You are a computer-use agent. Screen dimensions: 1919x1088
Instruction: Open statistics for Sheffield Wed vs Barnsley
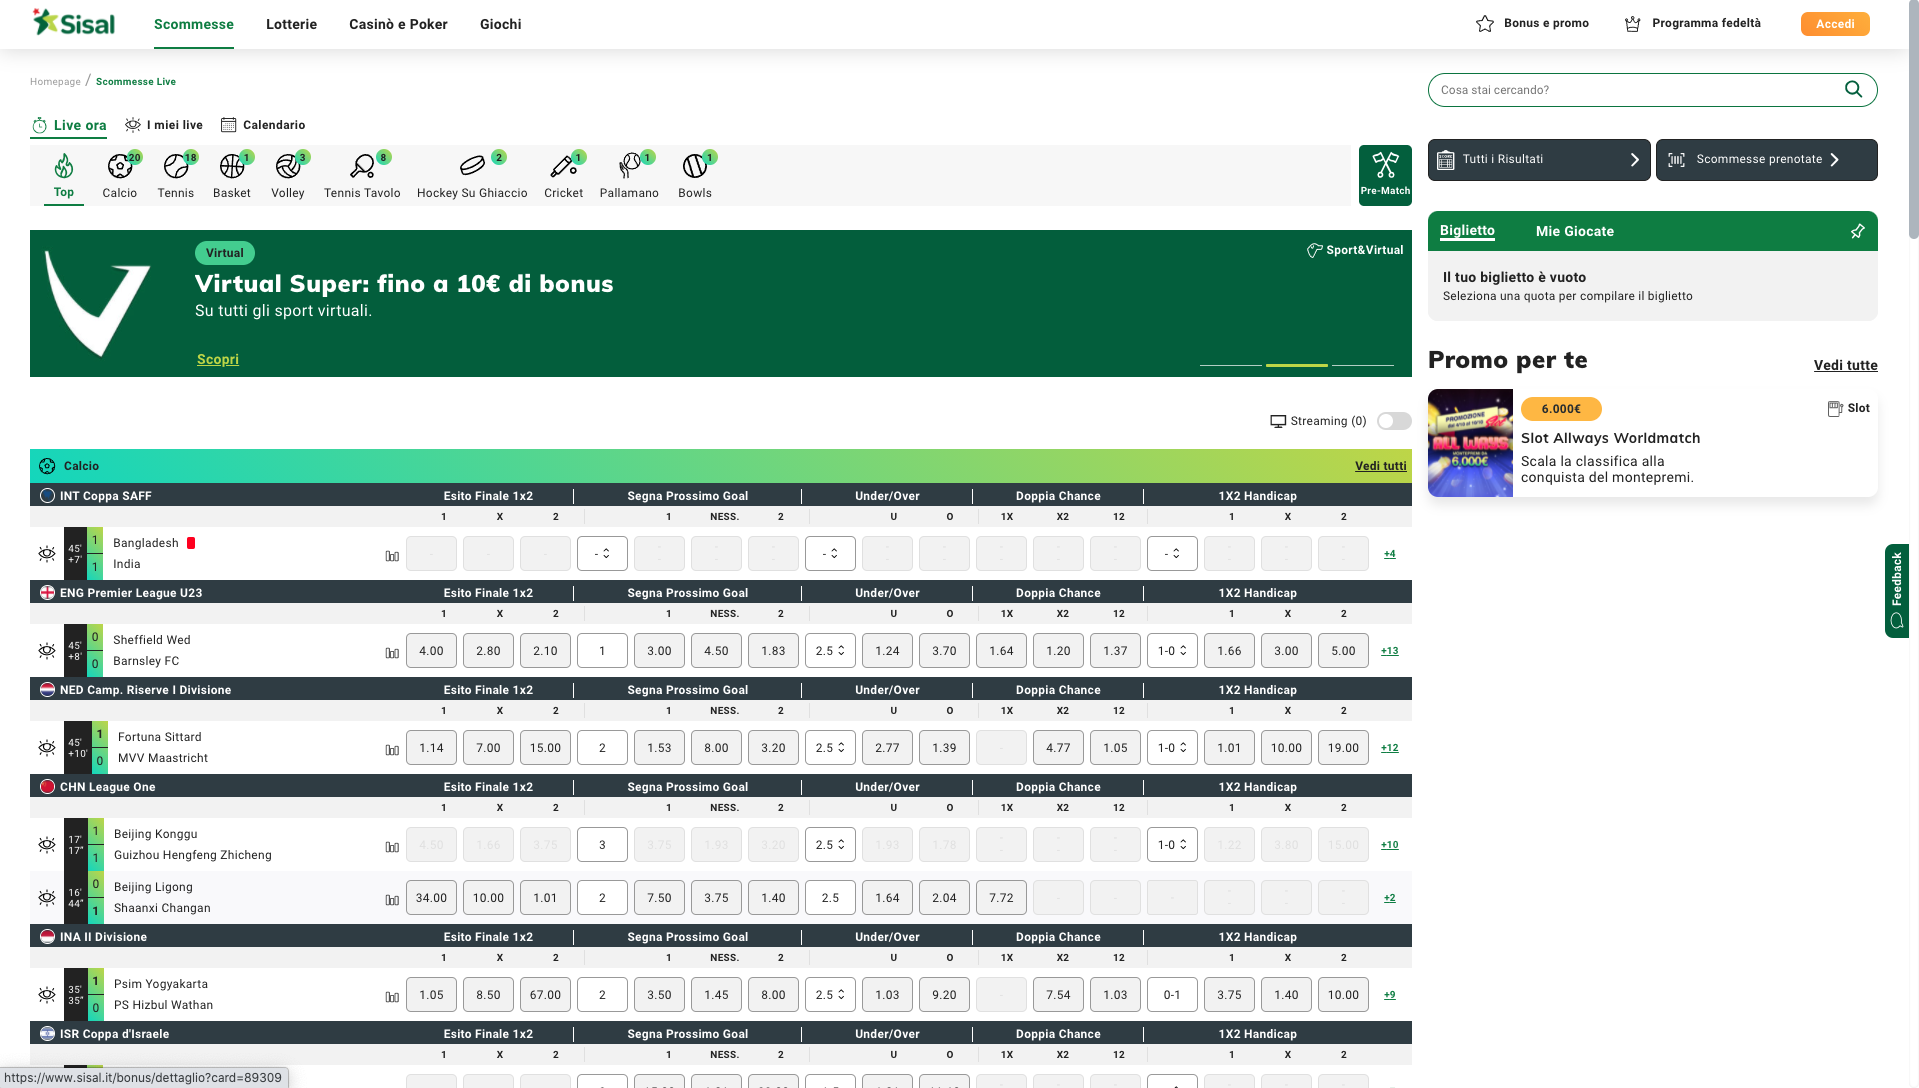391,650
